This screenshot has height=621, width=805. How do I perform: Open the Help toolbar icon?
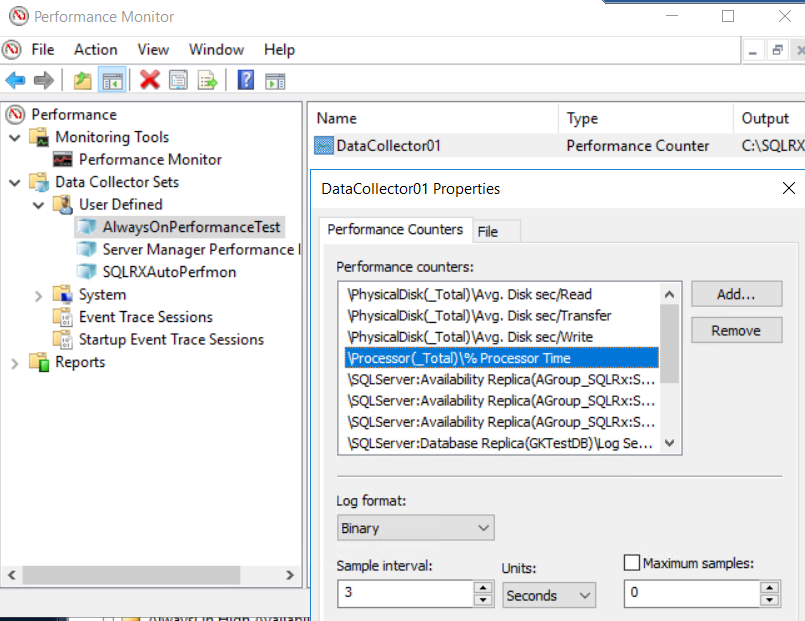(x=246, y=80)
